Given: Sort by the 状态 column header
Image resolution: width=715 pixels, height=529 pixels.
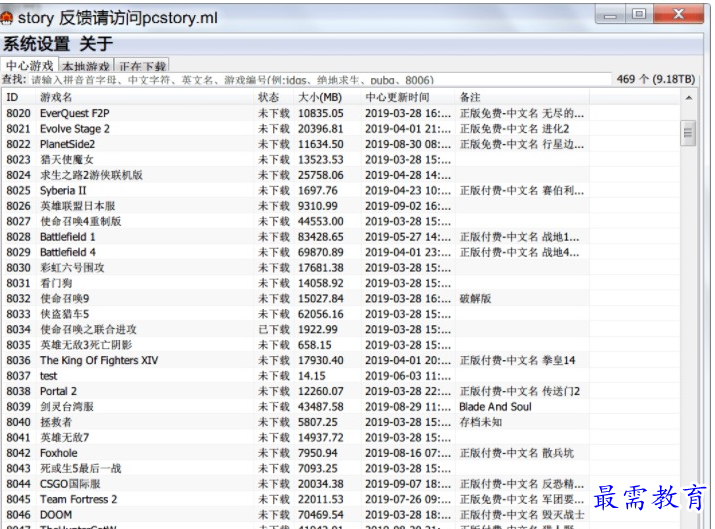Looking at the screenshot, I should (274, 97).
